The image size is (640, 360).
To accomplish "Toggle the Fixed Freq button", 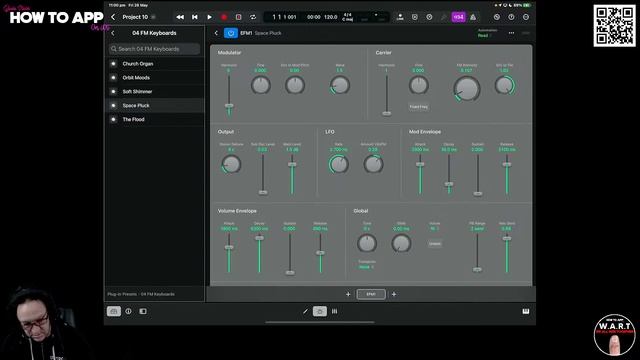I will pos(418,107).
